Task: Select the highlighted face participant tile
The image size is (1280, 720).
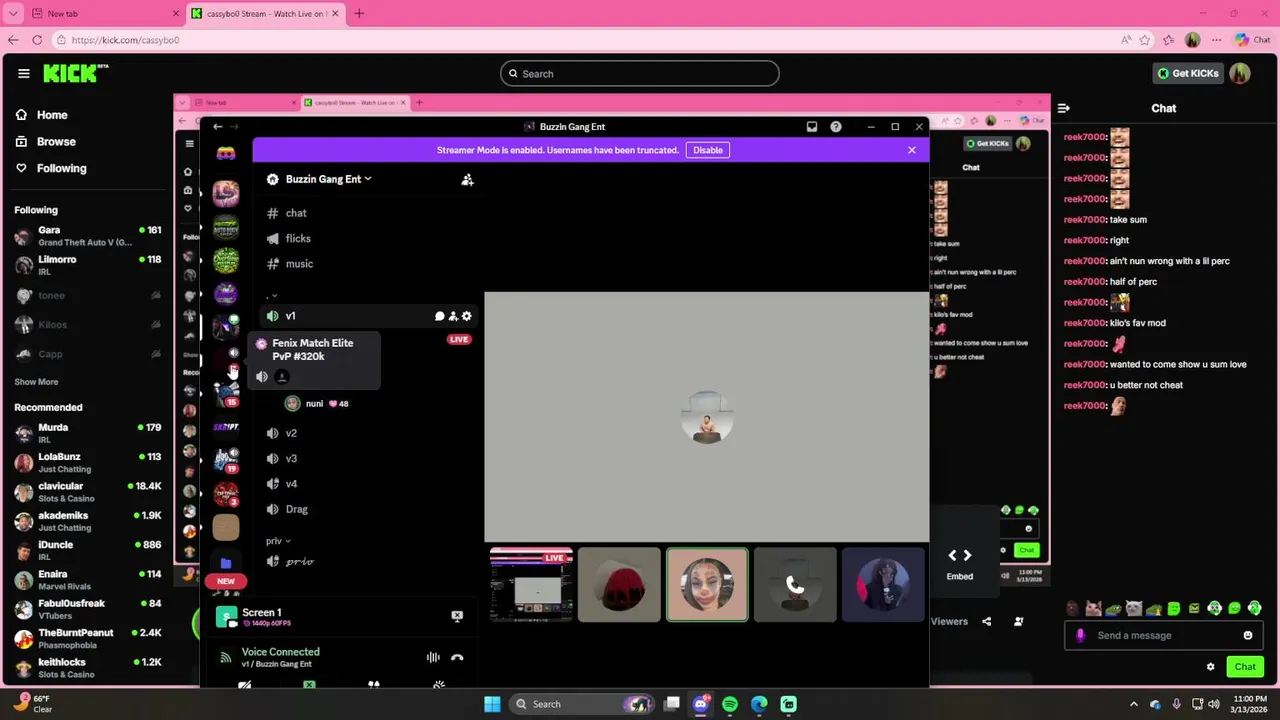Action: 707,585
